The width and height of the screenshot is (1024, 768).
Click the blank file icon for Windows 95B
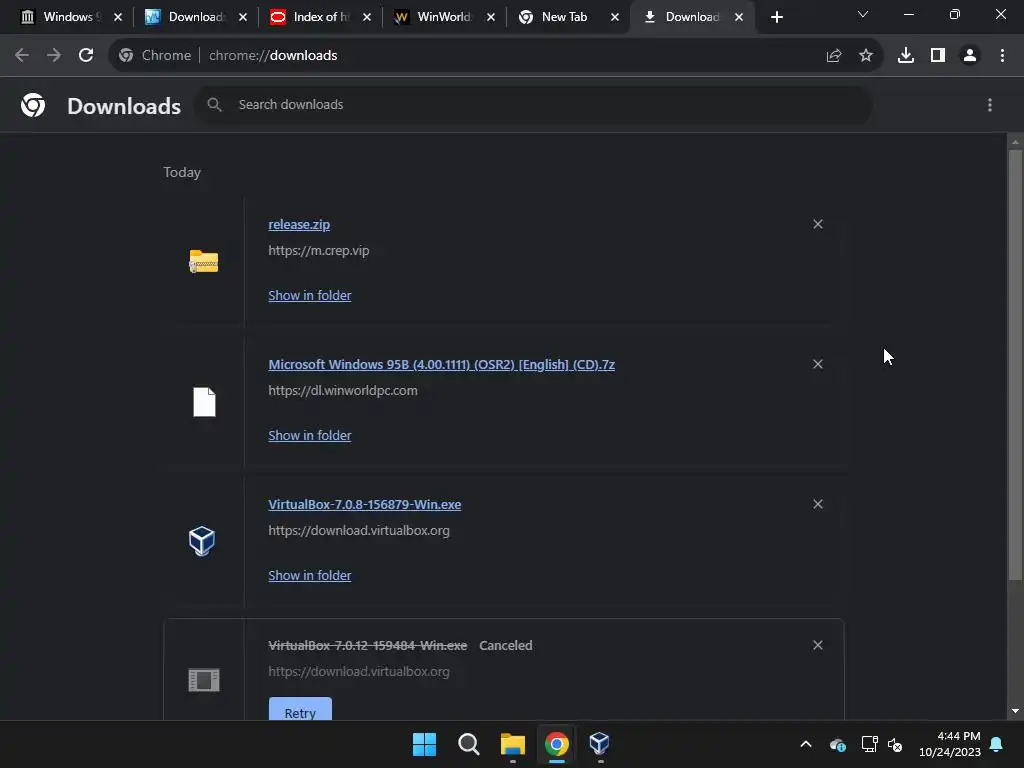click(x=204, y=402)
